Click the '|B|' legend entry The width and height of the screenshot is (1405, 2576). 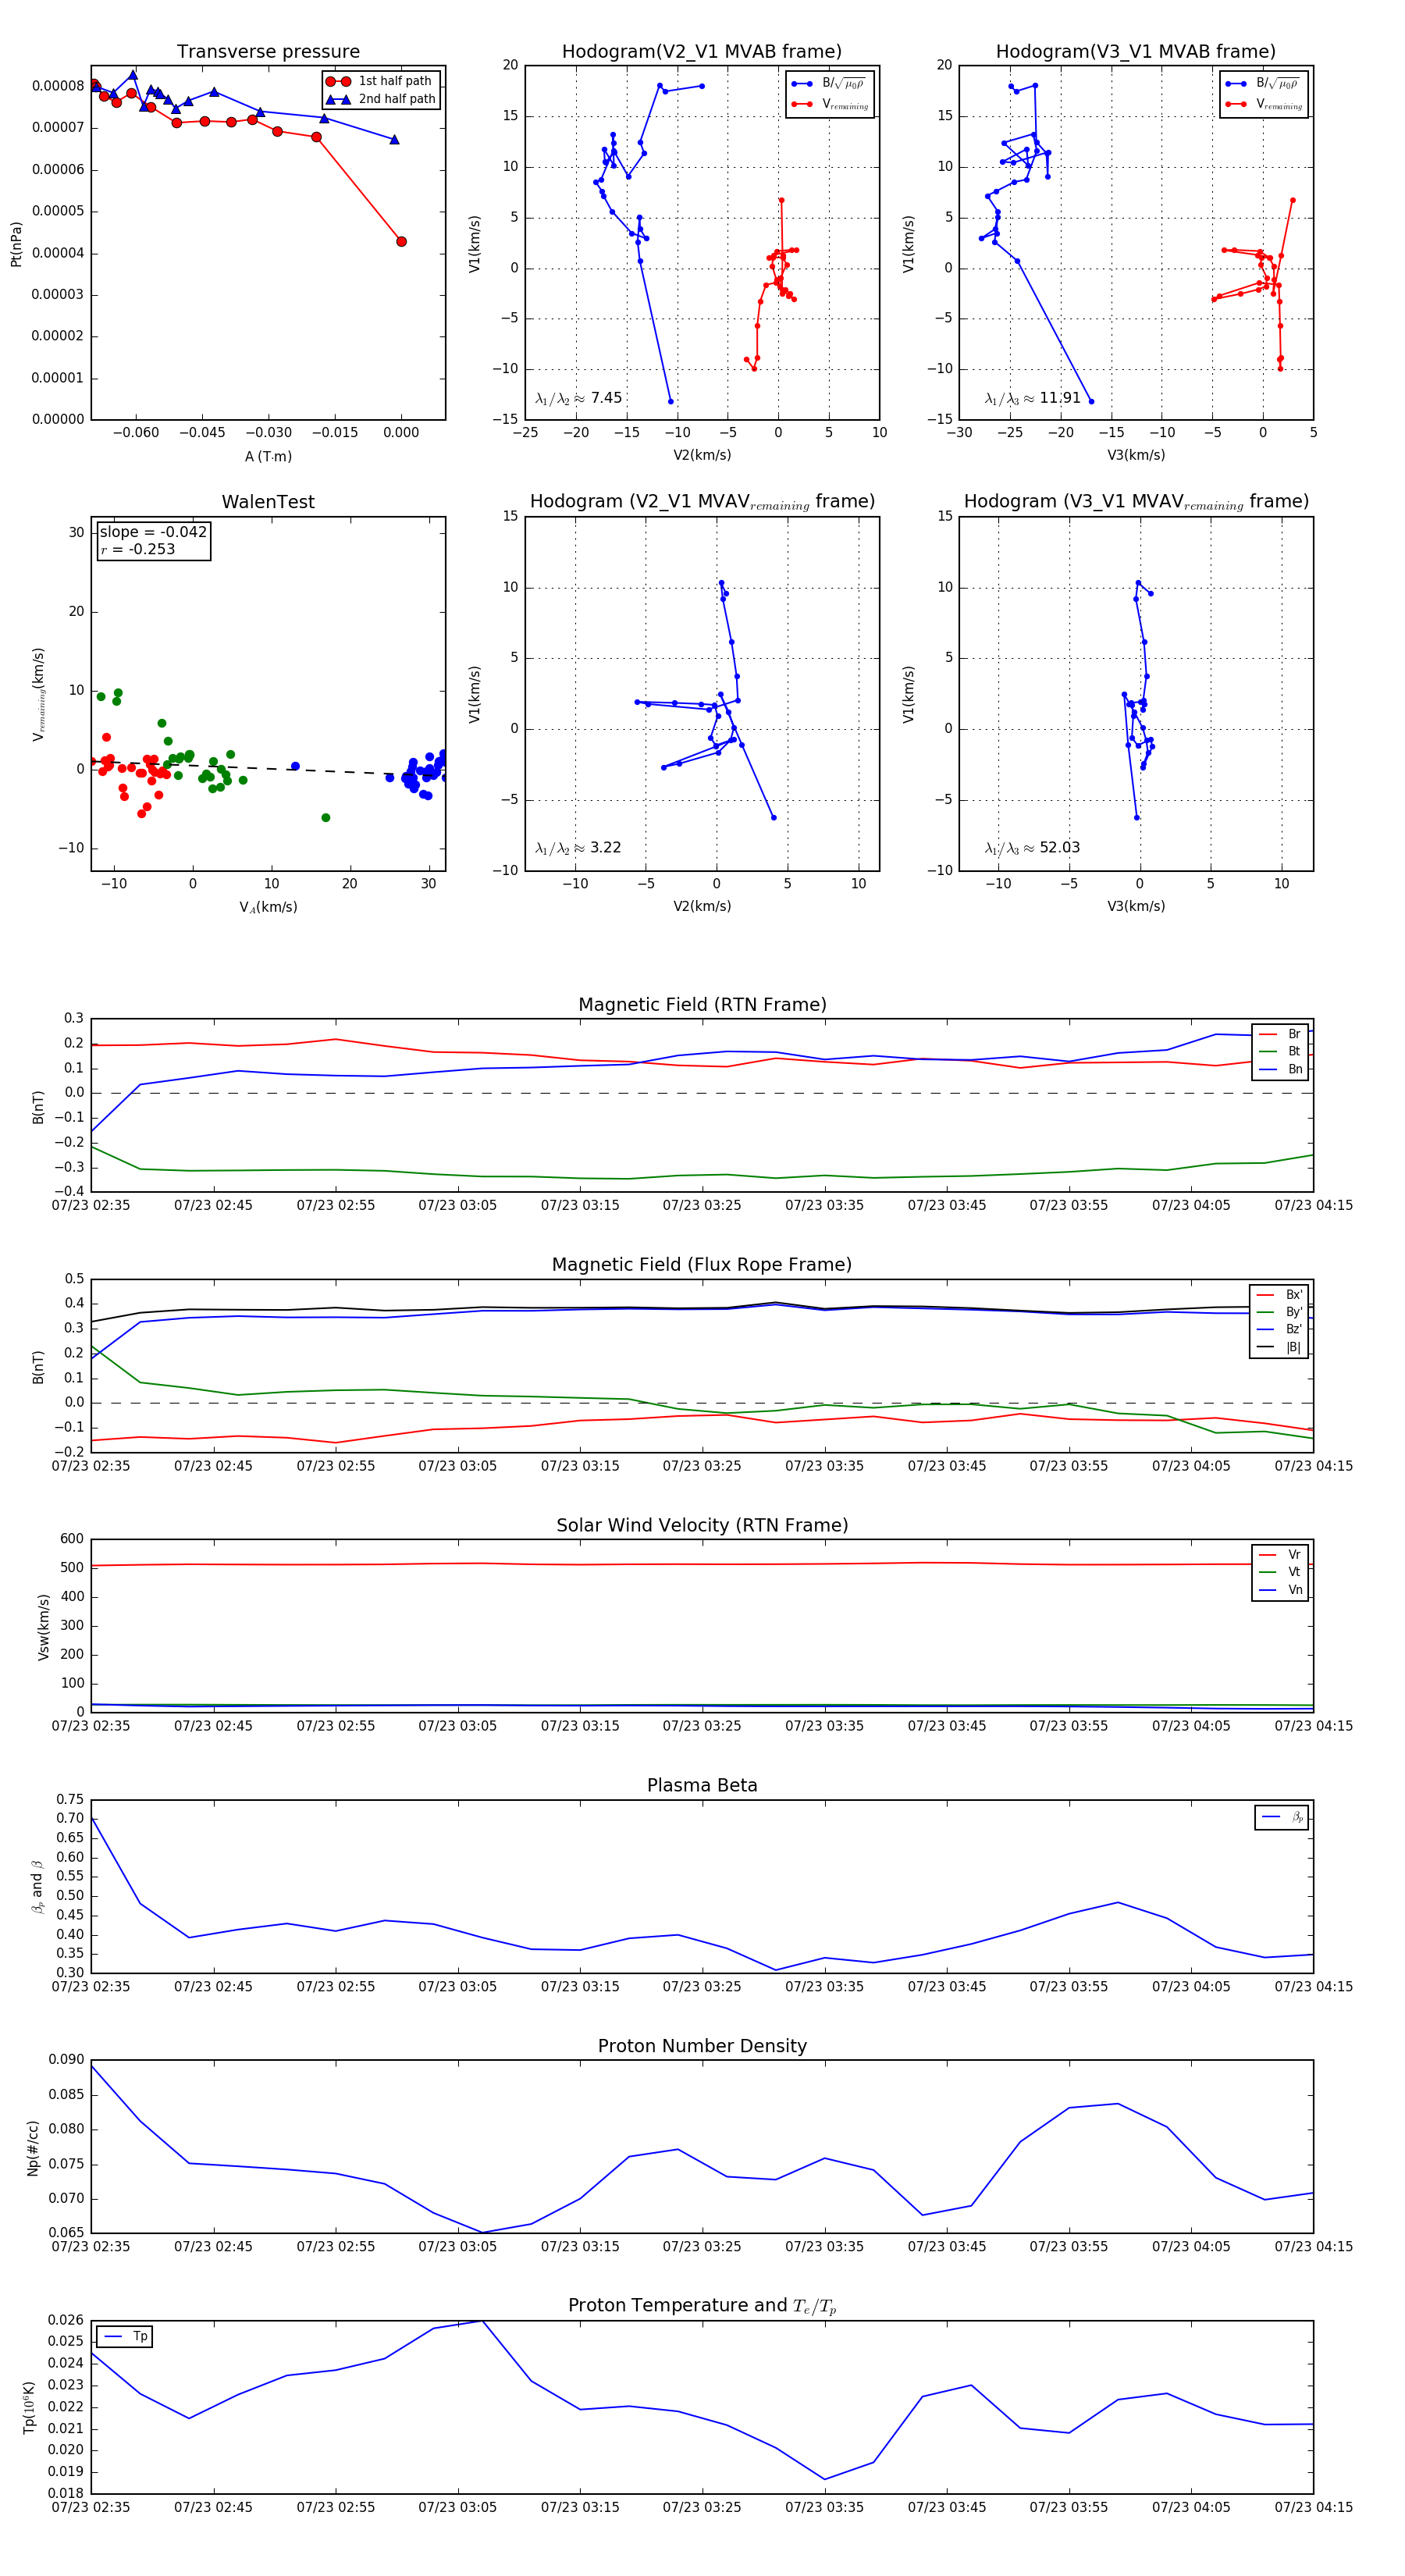point(1280,1348)
